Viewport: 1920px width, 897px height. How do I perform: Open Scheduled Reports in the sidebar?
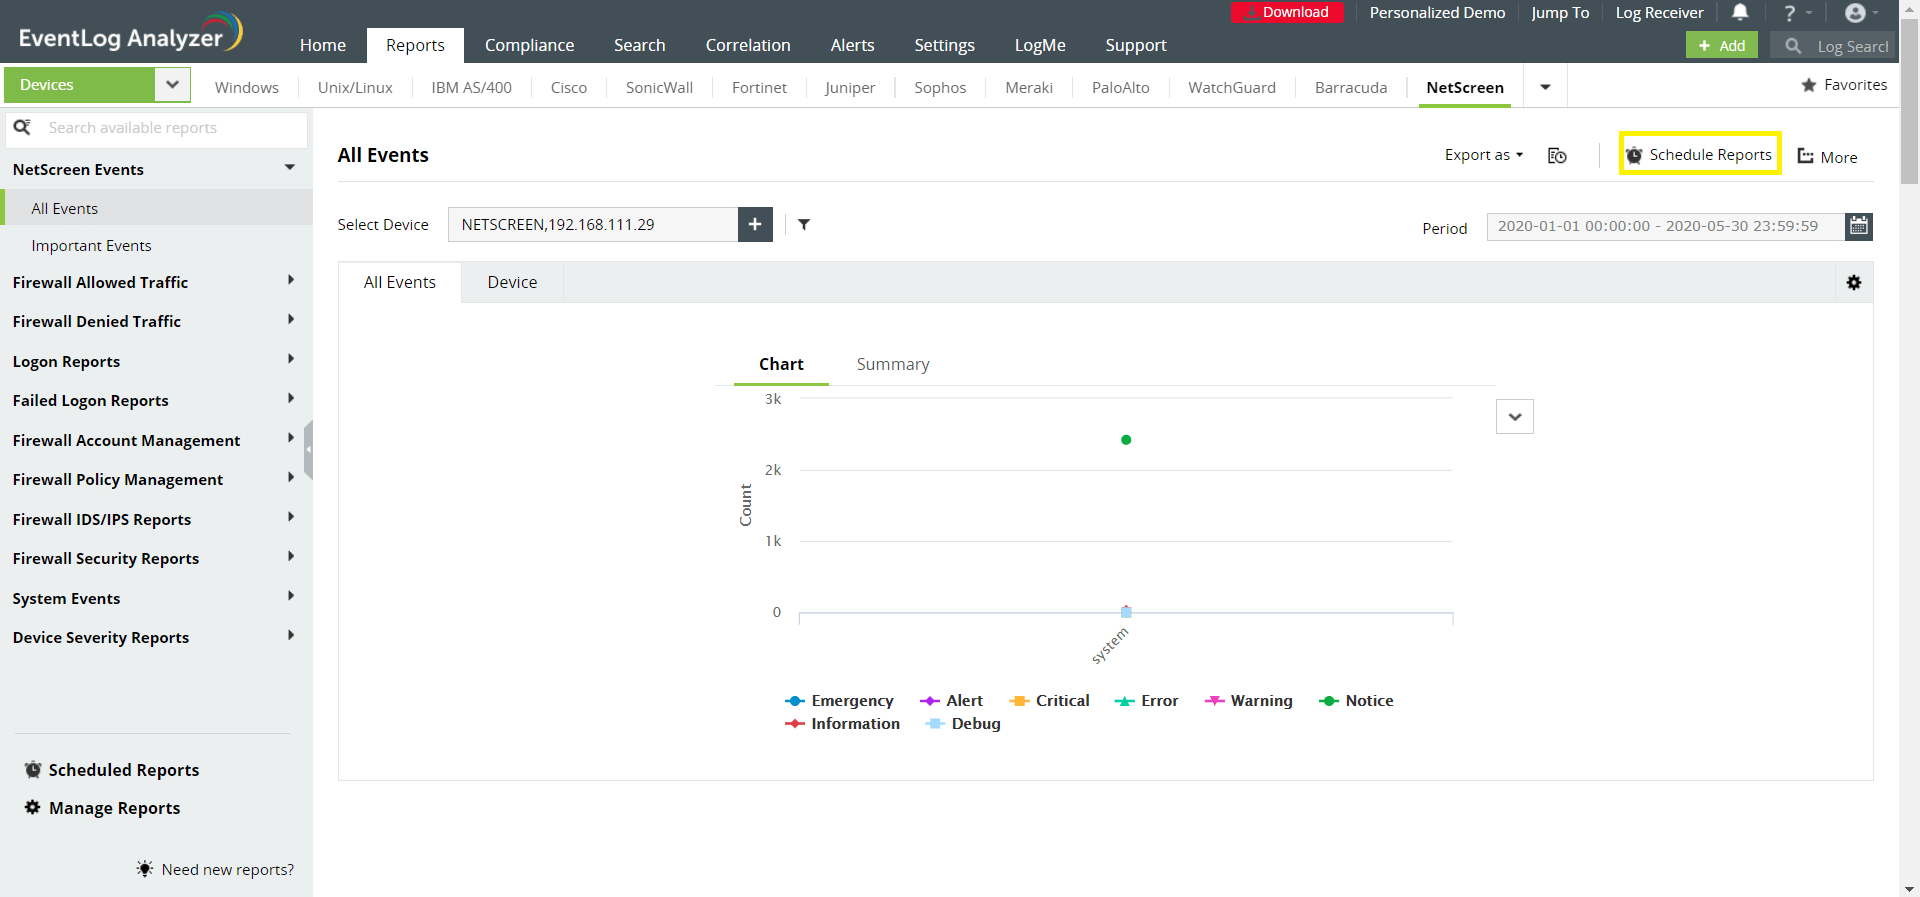click(x=112, y=770)
